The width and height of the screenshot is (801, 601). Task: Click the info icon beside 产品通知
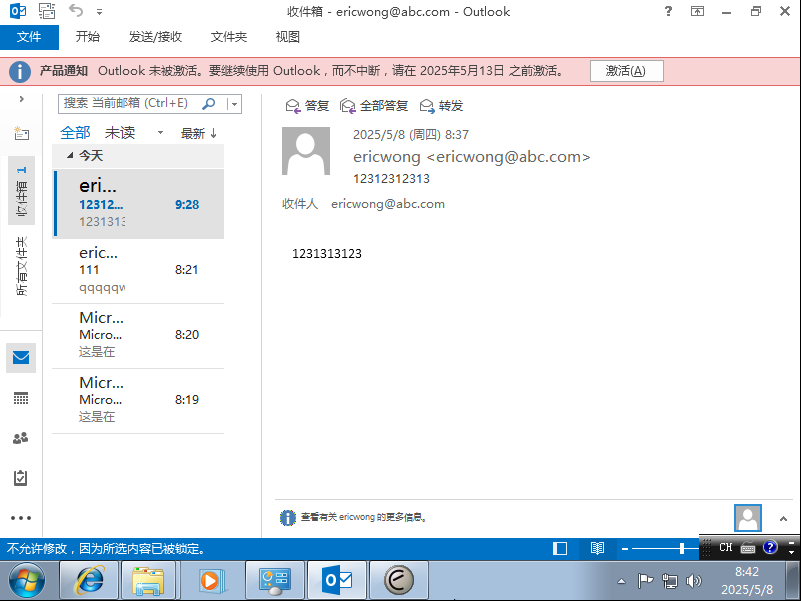[x=20, y=72]
